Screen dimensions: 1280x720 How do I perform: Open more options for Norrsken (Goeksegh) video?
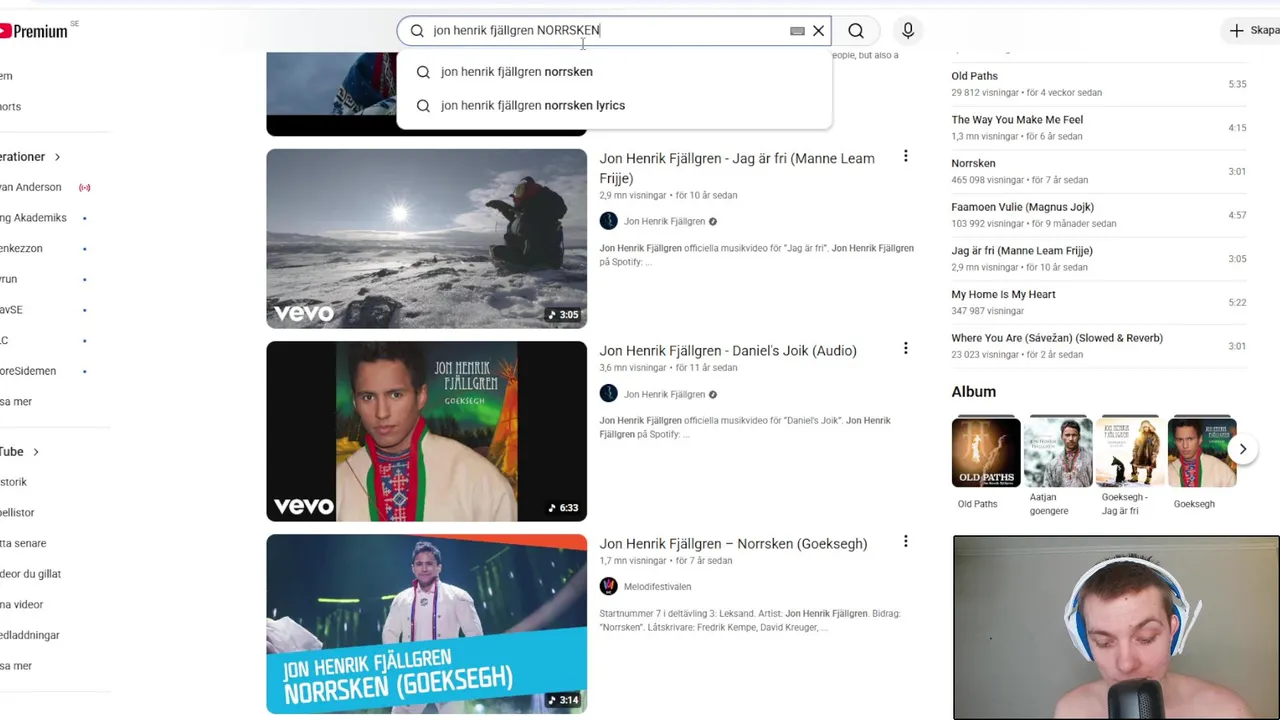pyautogui.click(x=905, y=541)
